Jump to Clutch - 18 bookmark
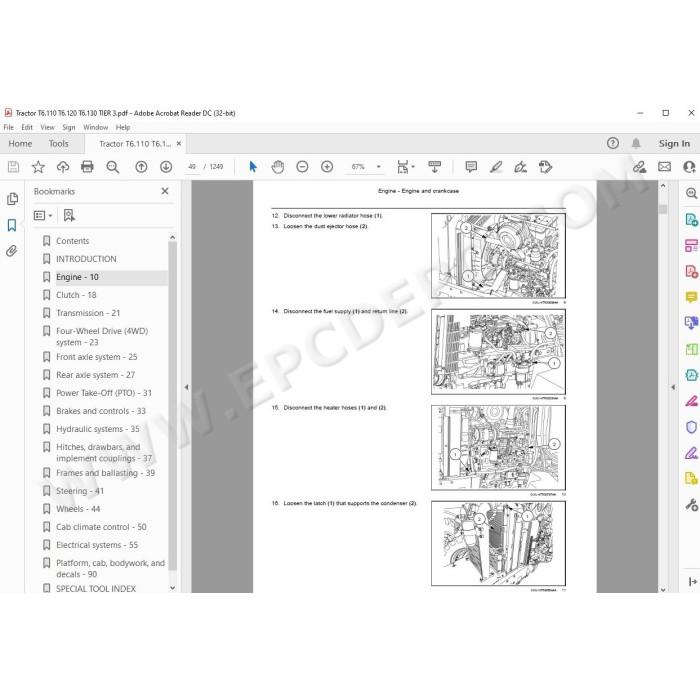The width and height of the screenshot is (700, 700). pyautogui.click(x=76, y=295)
